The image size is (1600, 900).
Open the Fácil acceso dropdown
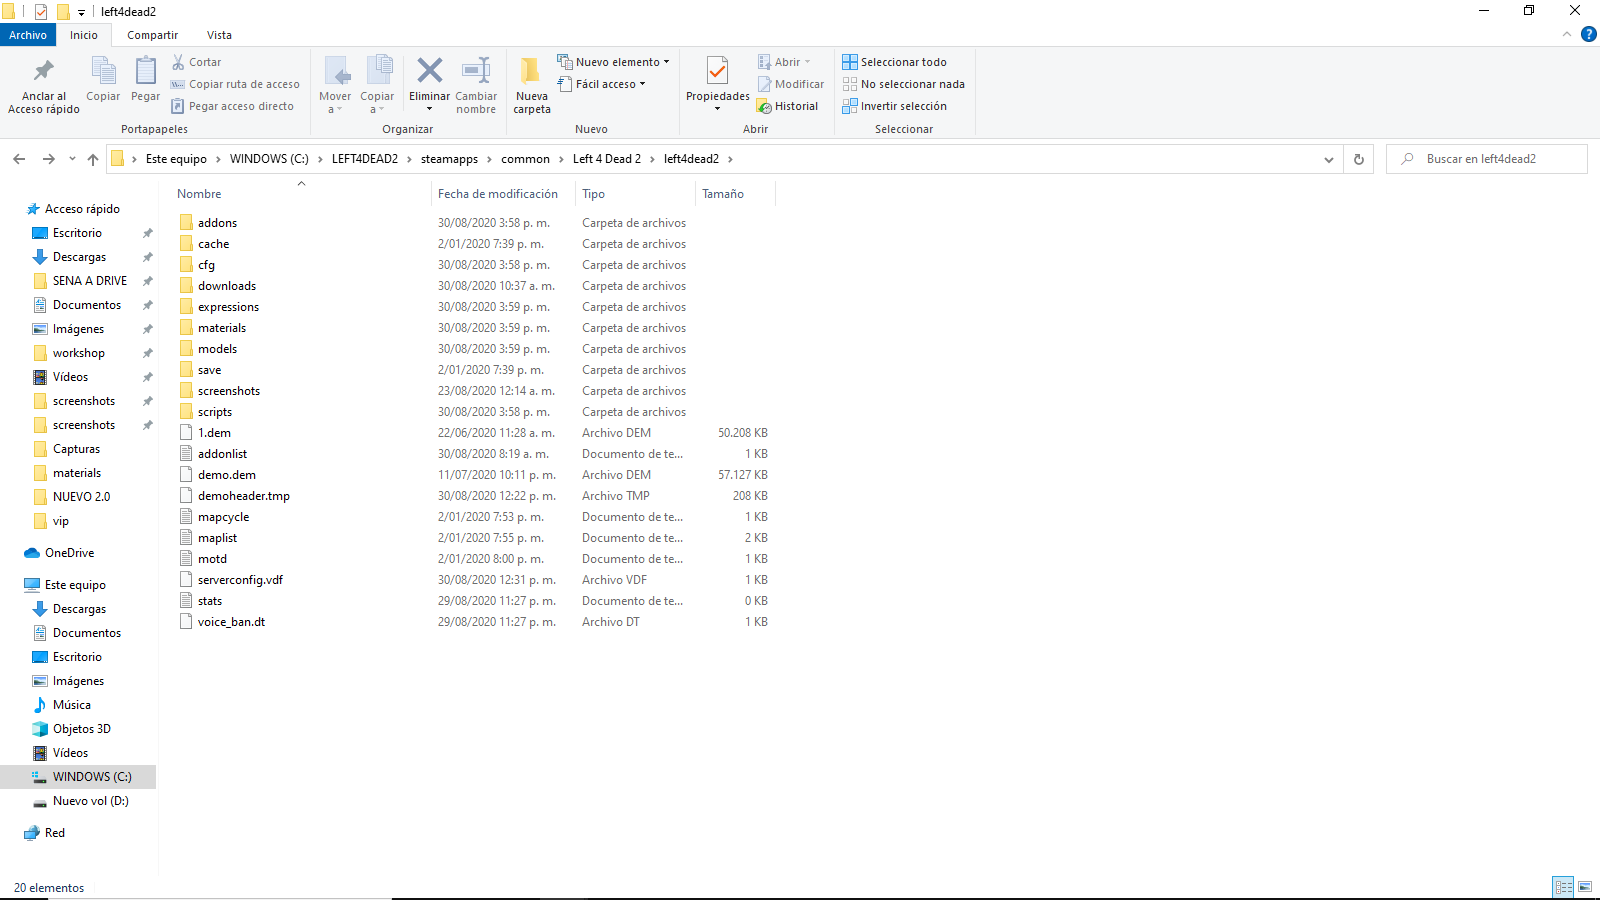(601, 84)
